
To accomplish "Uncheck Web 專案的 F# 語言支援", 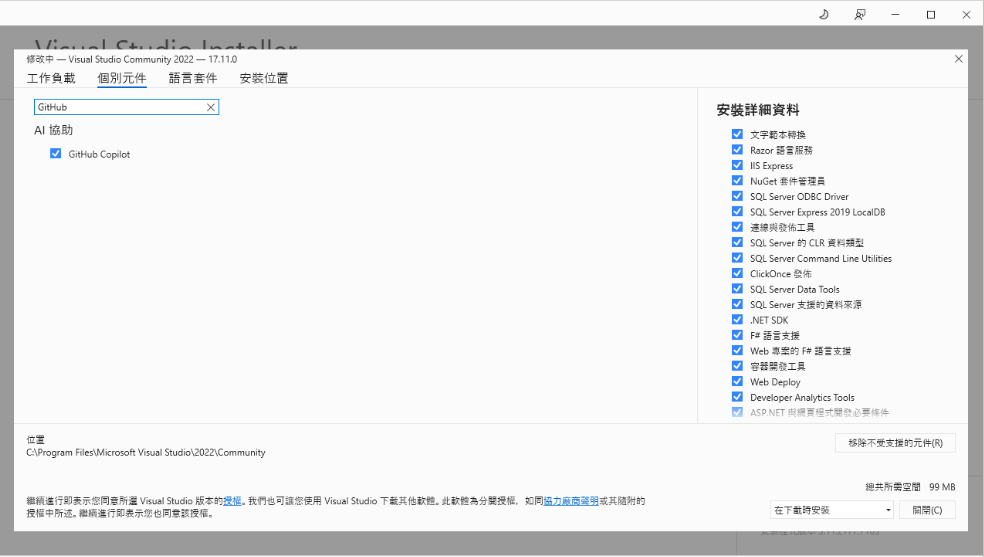I will 737,351.
